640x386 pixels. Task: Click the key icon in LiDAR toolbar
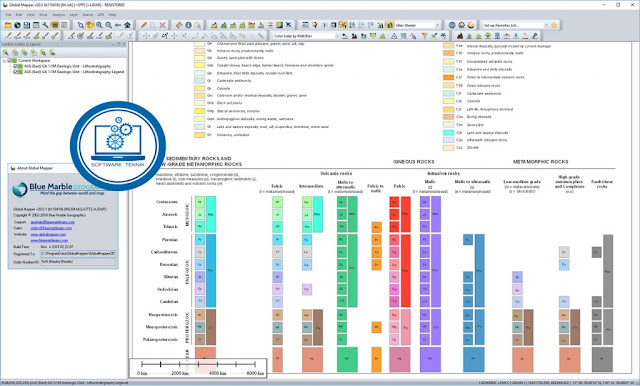pyautogui.click(x=535, y=36)
